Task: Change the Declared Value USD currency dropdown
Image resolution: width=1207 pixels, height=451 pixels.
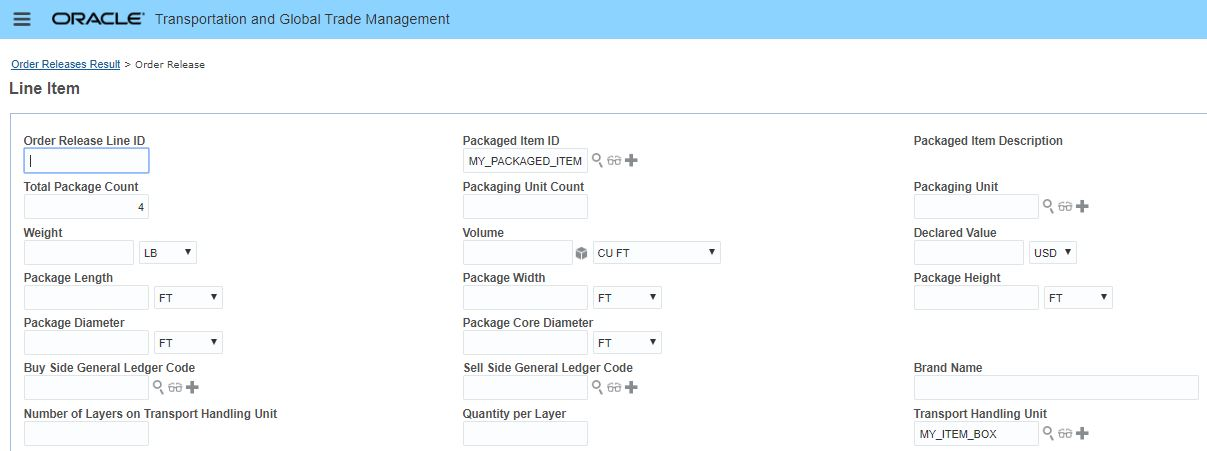Action: tap(1053, 253)
